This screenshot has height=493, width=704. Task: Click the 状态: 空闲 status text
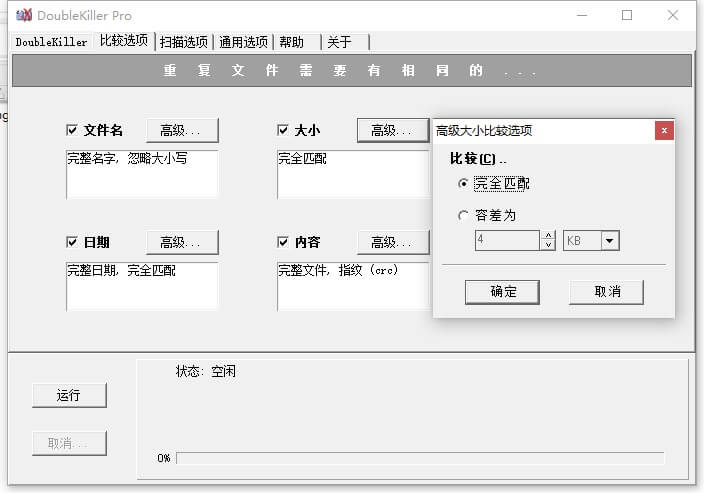(x=205, y=371)
